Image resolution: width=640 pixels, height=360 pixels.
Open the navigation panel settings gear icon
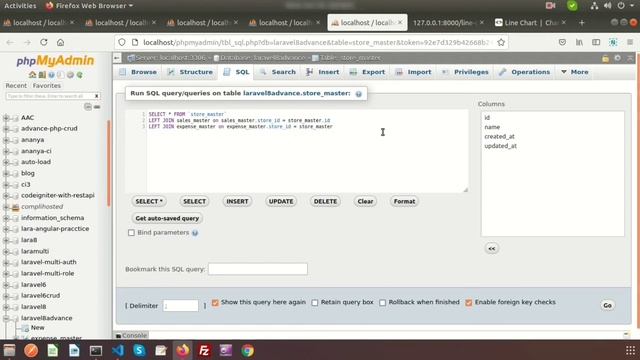pyautogui.click(x=70, y=75)
